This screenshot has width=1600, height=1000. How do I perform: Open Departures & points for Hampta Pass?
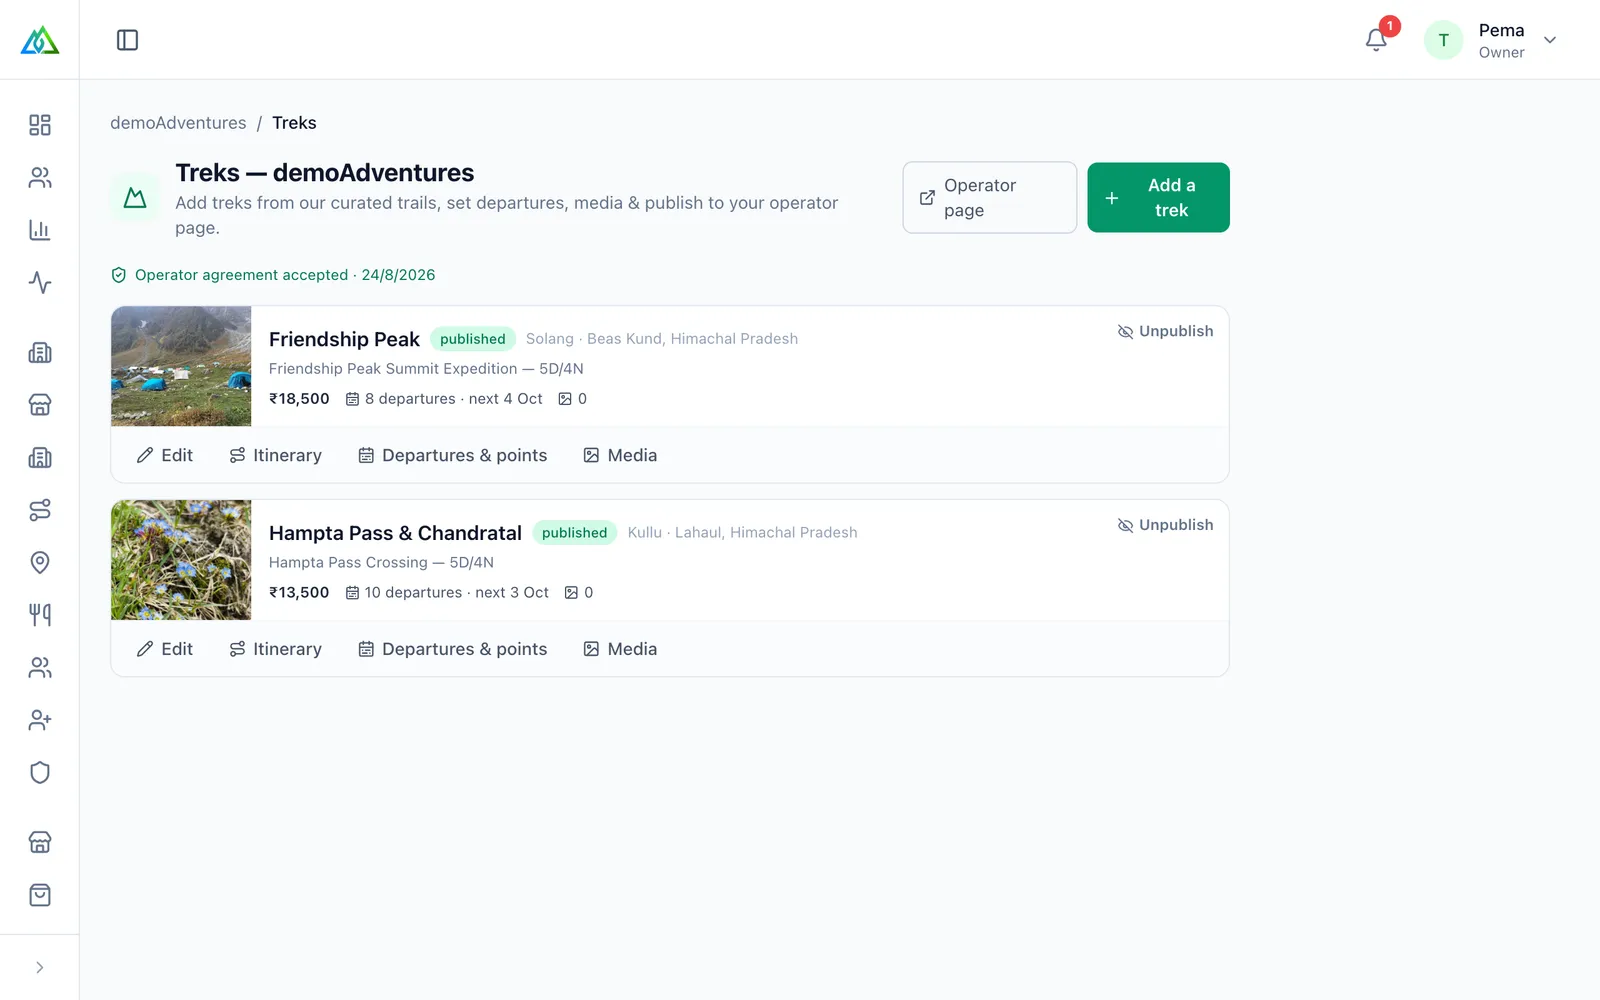[453, 649]
